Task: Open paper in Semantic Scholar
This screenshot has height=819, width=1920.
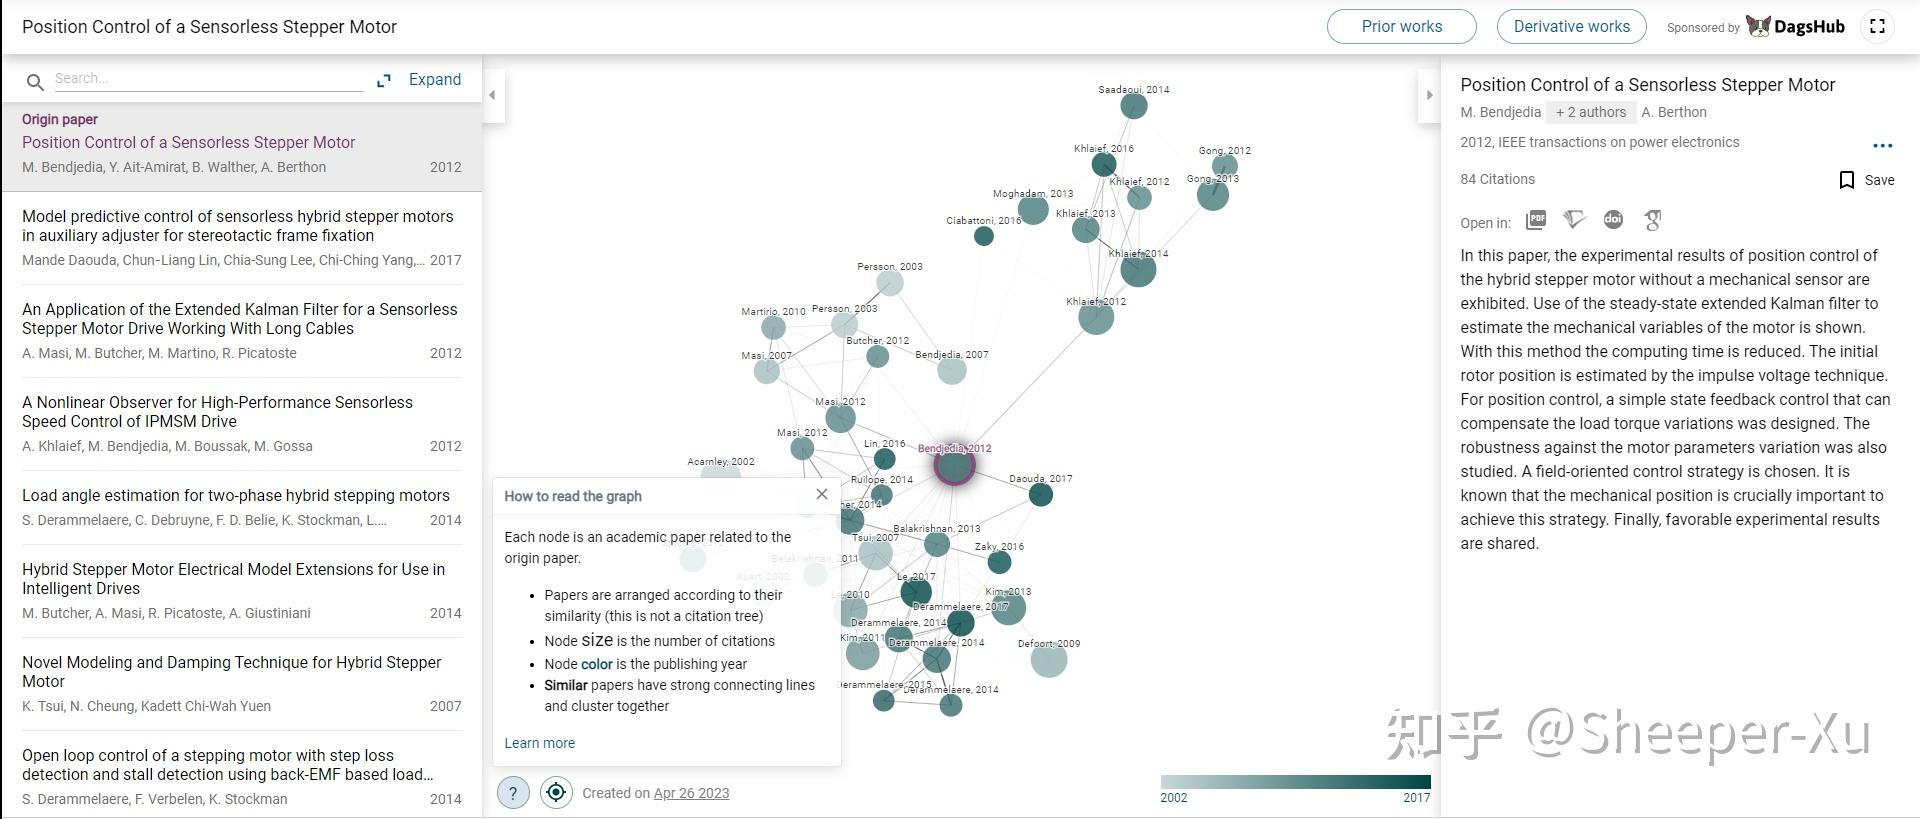Action: (1575, 220)
